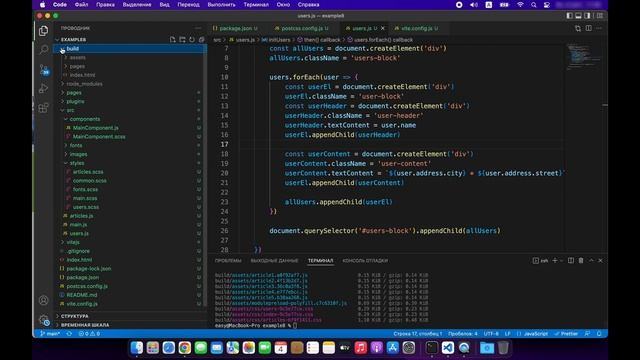Image resolution: width=640 pixels, height=360 pixels.
Task: Open the Explorer view in activity bar
Action: click(x=43, y=31)
